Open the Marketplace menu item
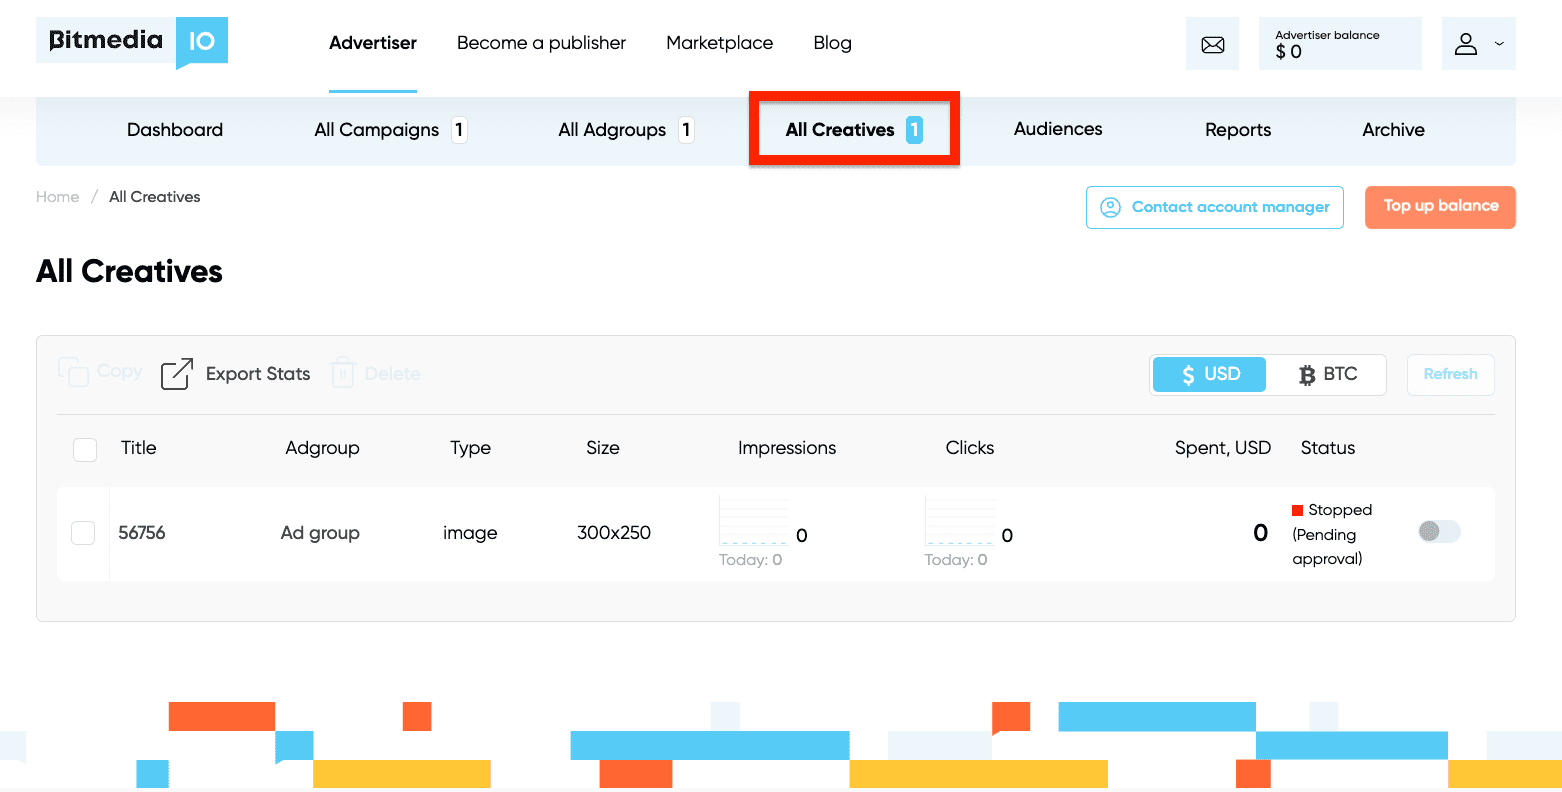The image size is (1562, 792). point(719,43)
